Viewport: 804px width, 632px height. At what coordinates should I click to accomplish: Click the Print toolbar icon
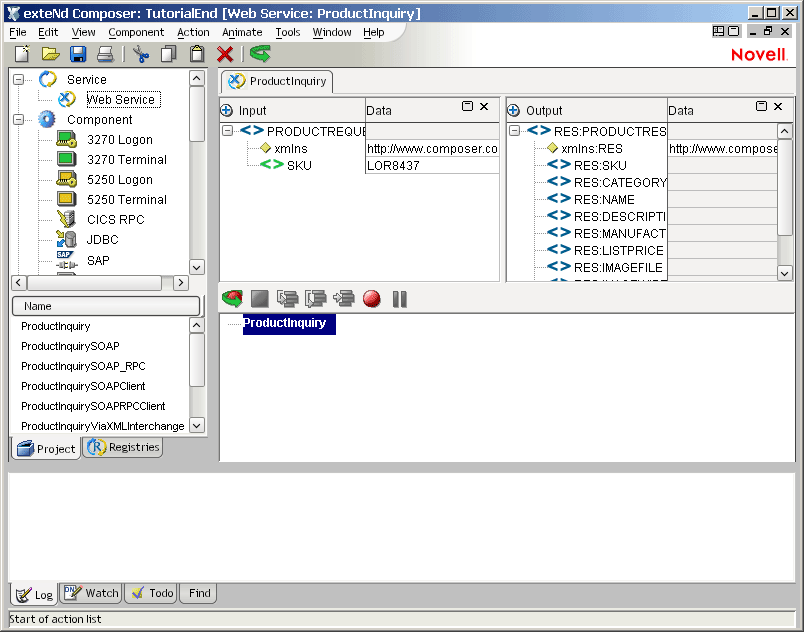click(105, 54)
